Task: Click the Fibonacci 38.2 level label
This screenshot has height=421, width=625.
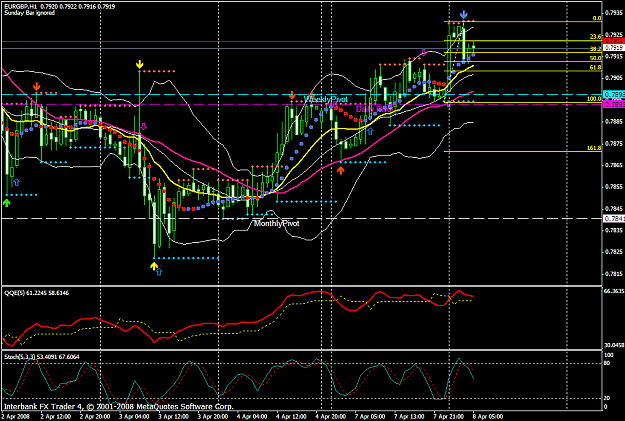Action: point(596,49)
